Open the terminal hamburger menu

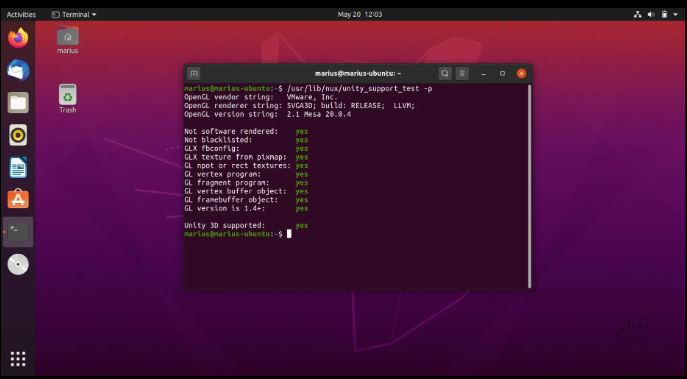tap(462, 74)
